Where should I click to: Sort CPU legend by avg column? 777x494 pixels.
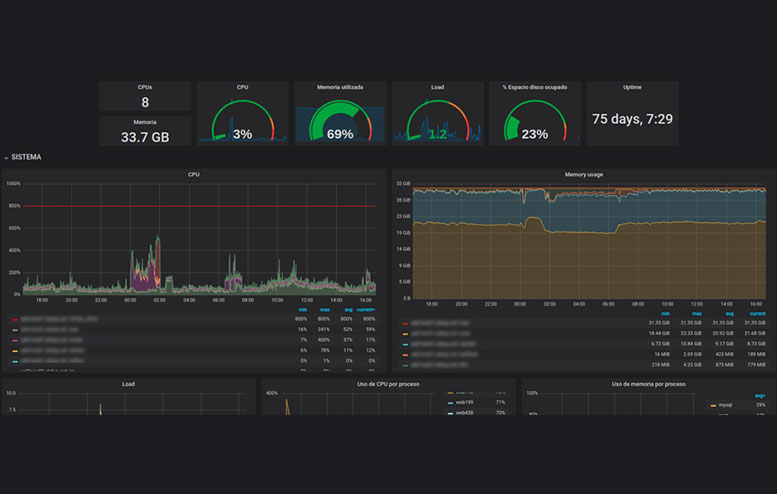click(347, 310)
